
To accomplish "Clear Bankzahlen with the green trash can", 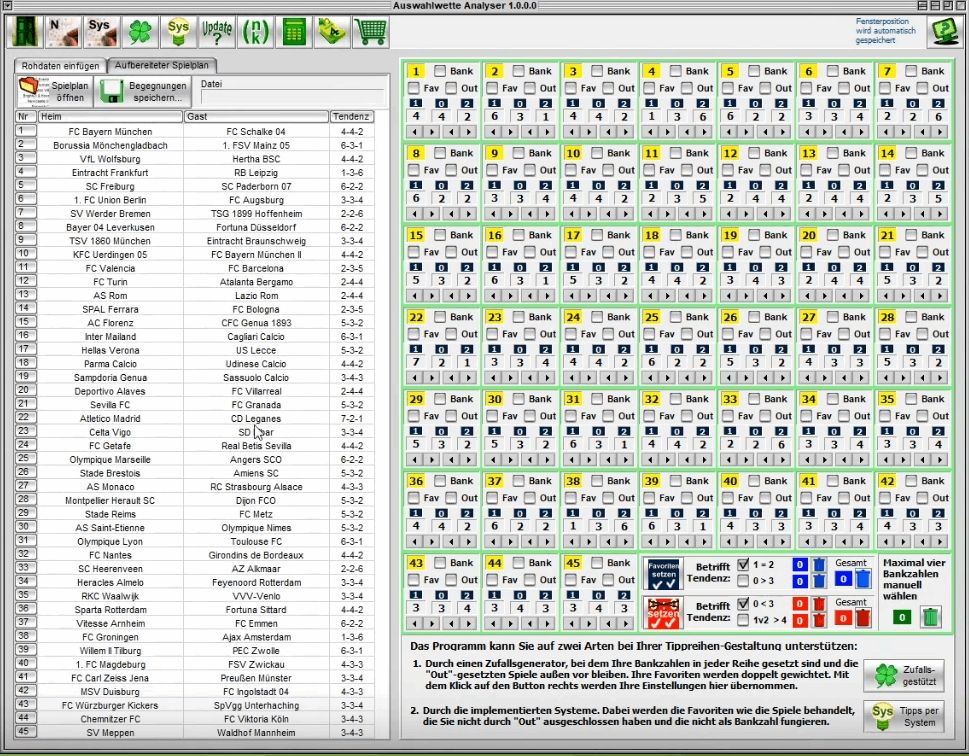I will click(931, 617).
